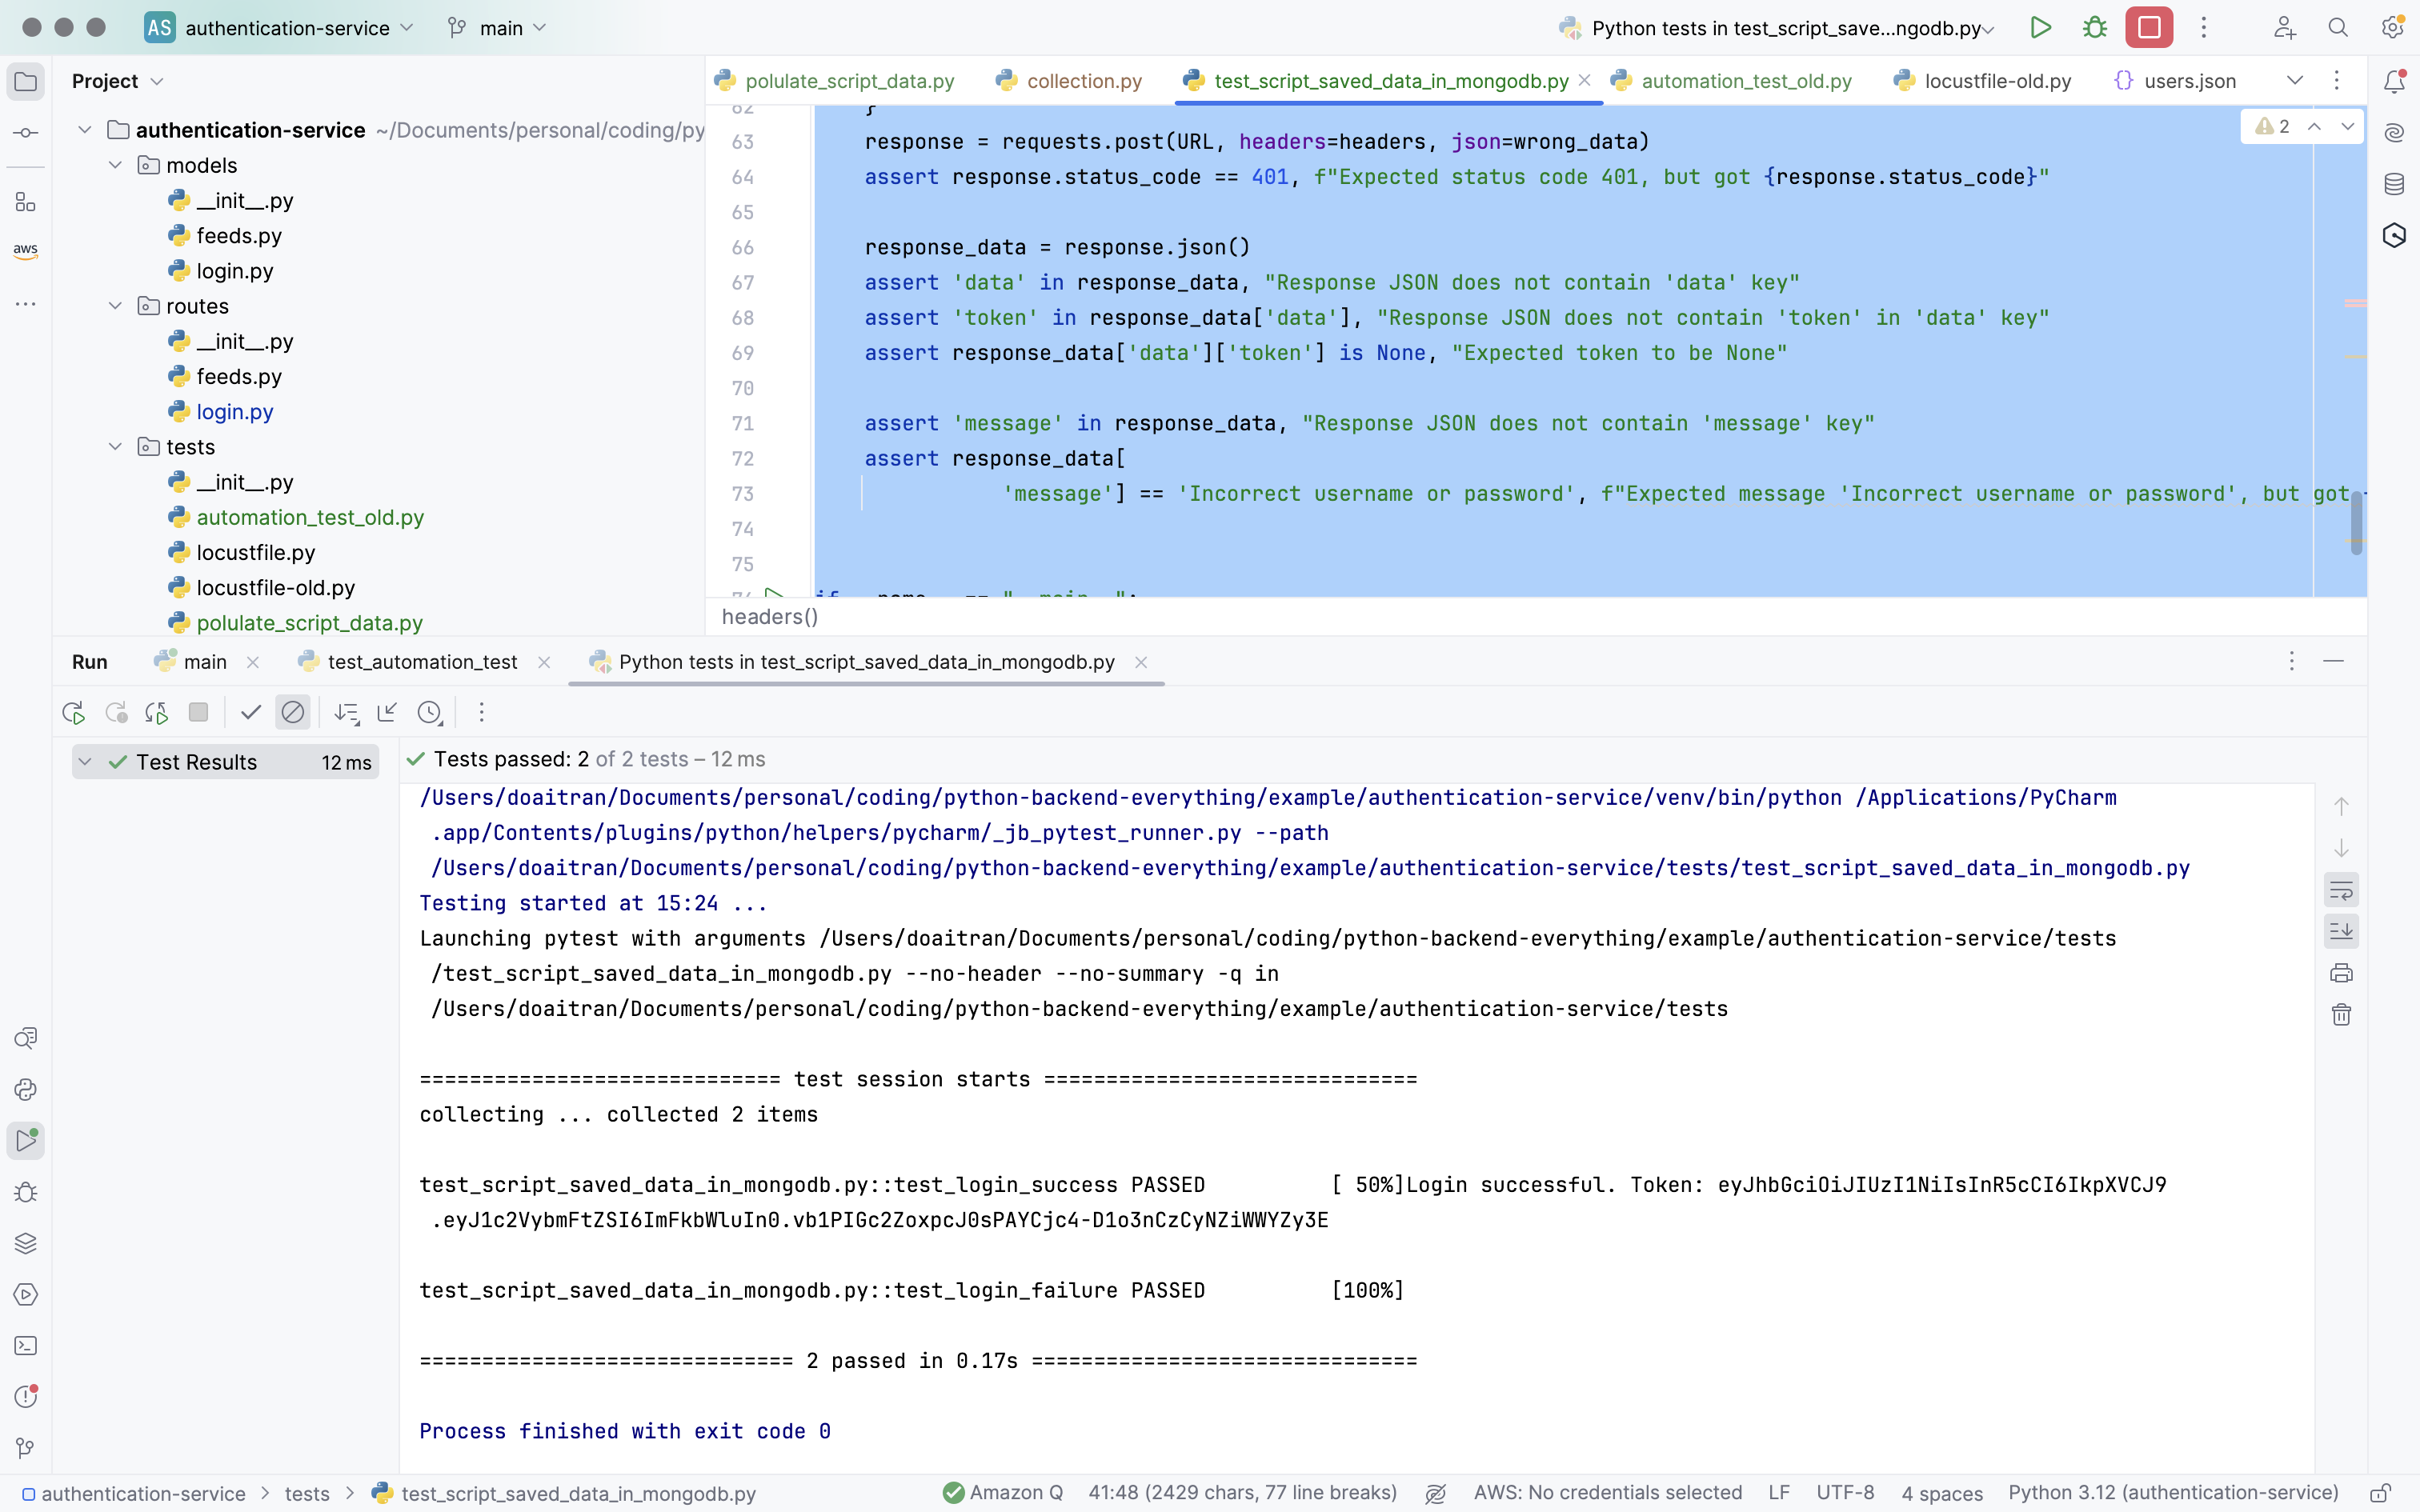Close the test_script_saved_data_in_mongodb.py editor tab
The width and height of the screenshot is (2420, 1512).
pyautogui.click(x=1585, y=80)
